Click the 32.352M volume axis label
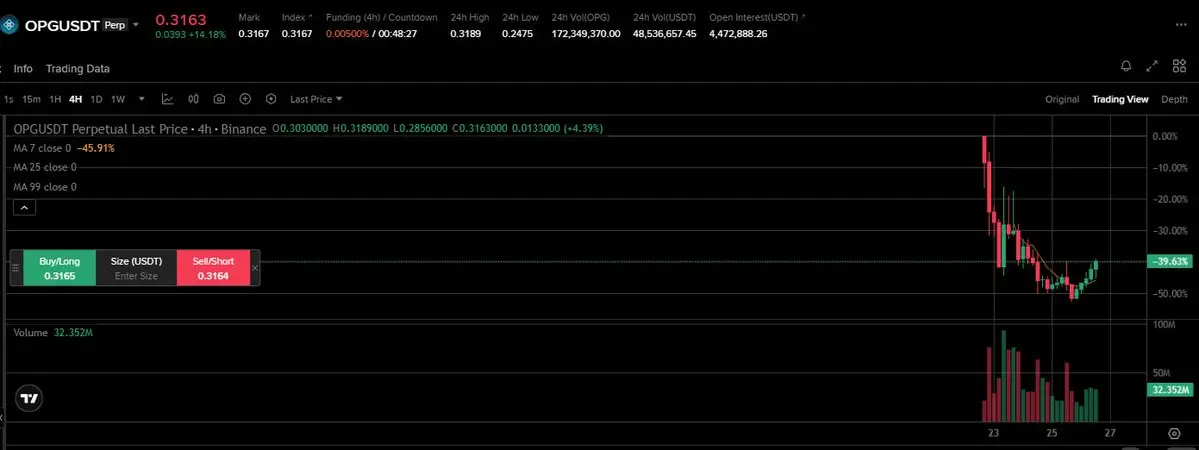Image resolution: width=1199 pixels, height=450 pixels. click(x=1171, y=390)
